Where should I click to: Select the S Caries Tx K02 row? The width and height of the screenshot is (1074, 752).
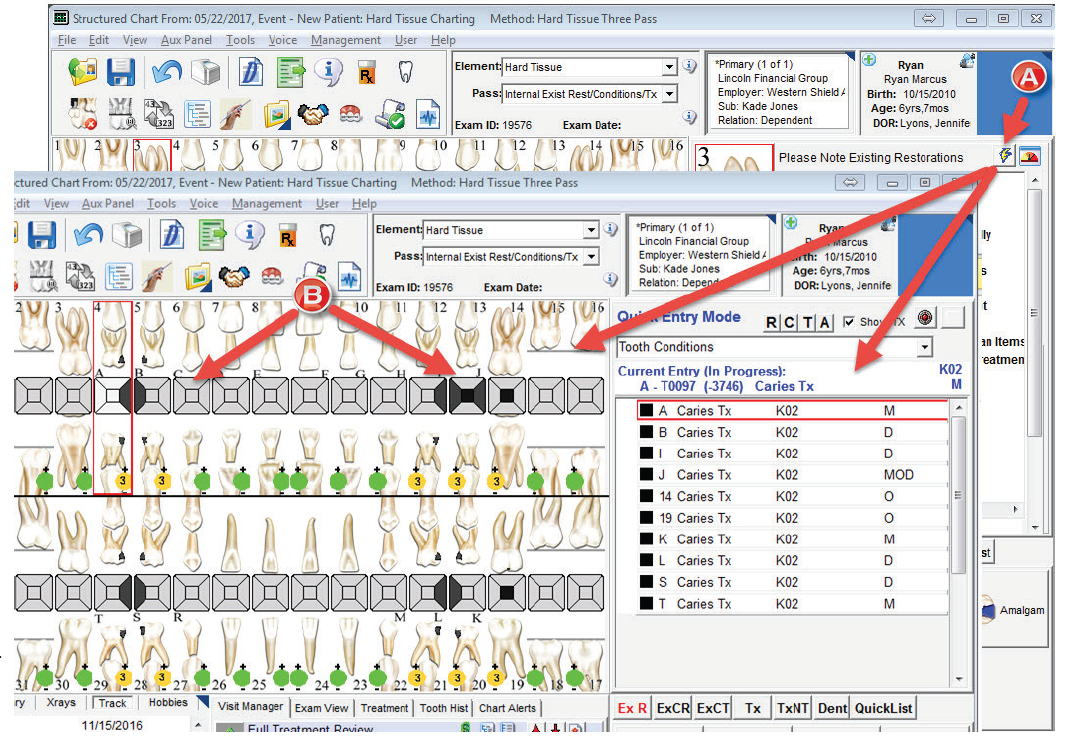pos(792,582)
